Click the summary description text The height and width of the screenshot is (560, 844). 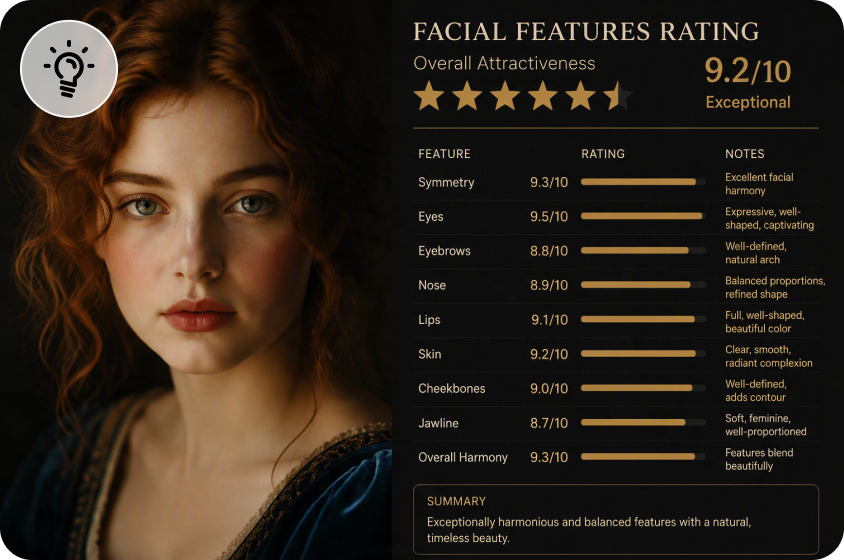(x=589, y=530)
